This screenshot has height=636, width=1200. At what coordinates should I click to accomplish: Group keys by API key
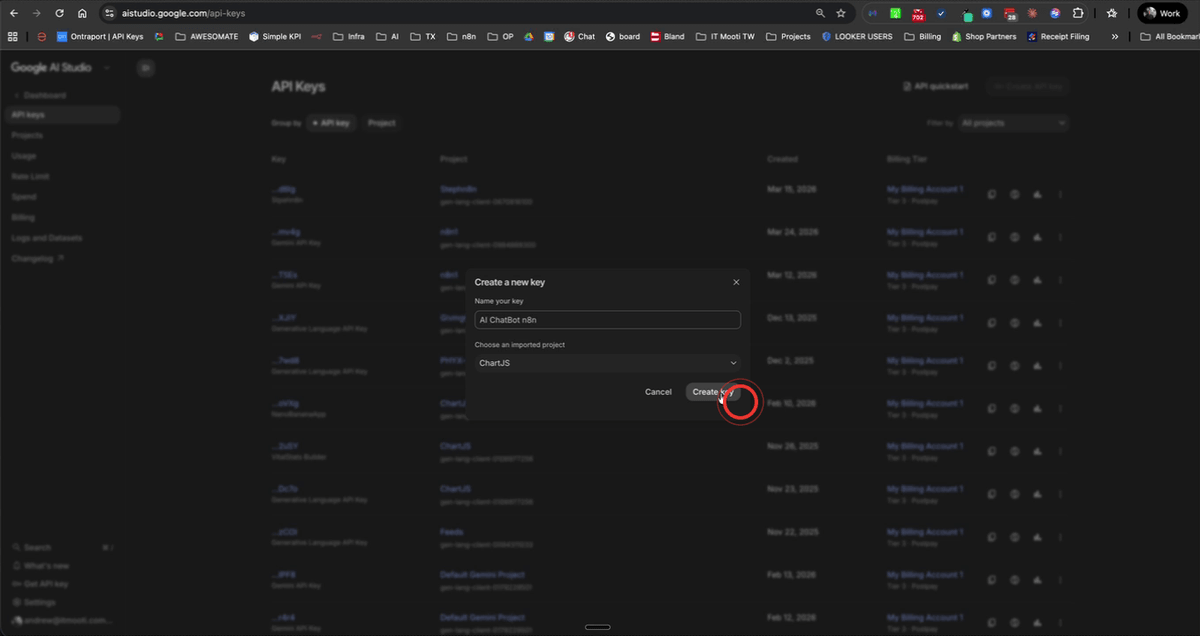click(x=330, y=123)
